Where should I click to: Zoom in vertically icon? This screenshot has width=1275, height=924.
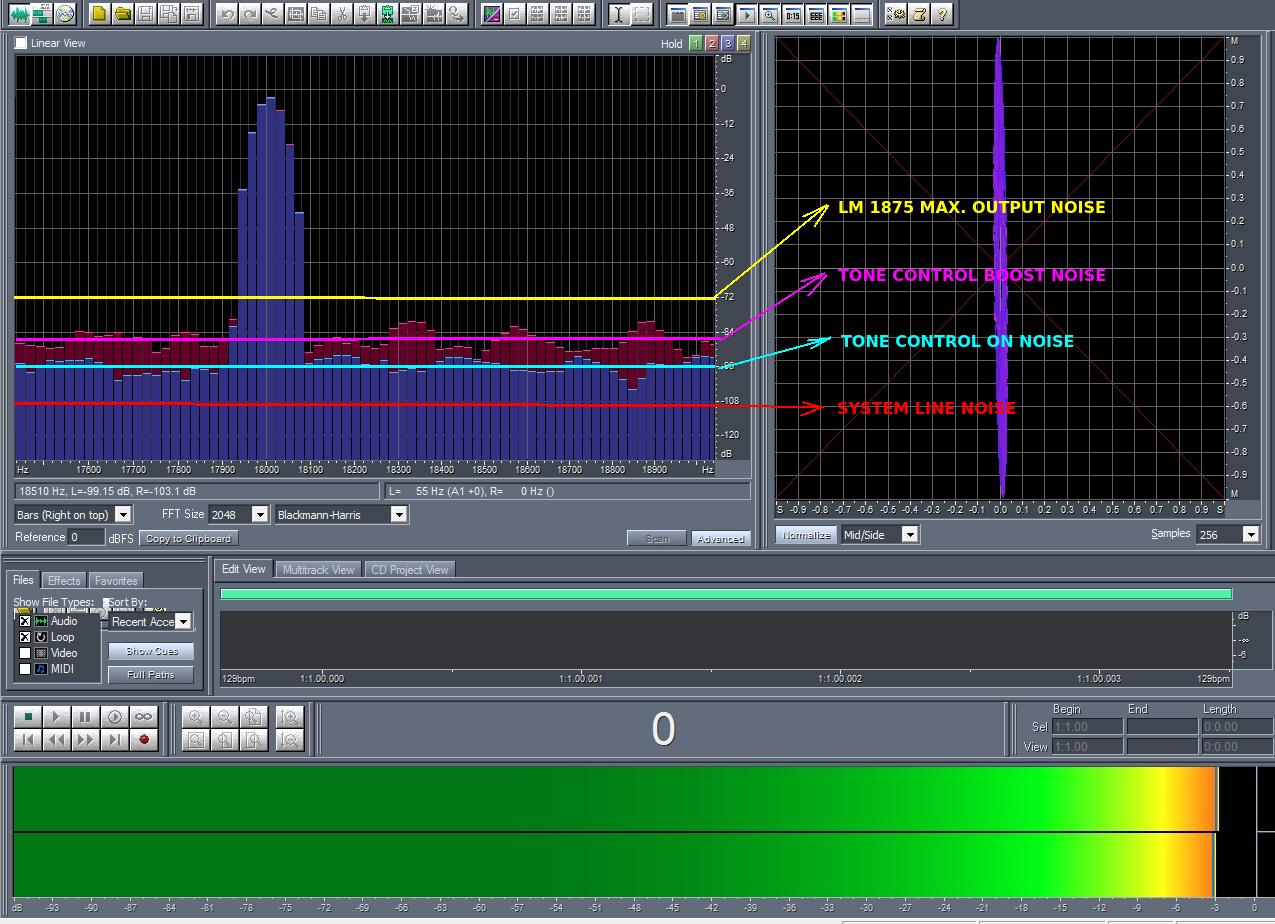290,716
